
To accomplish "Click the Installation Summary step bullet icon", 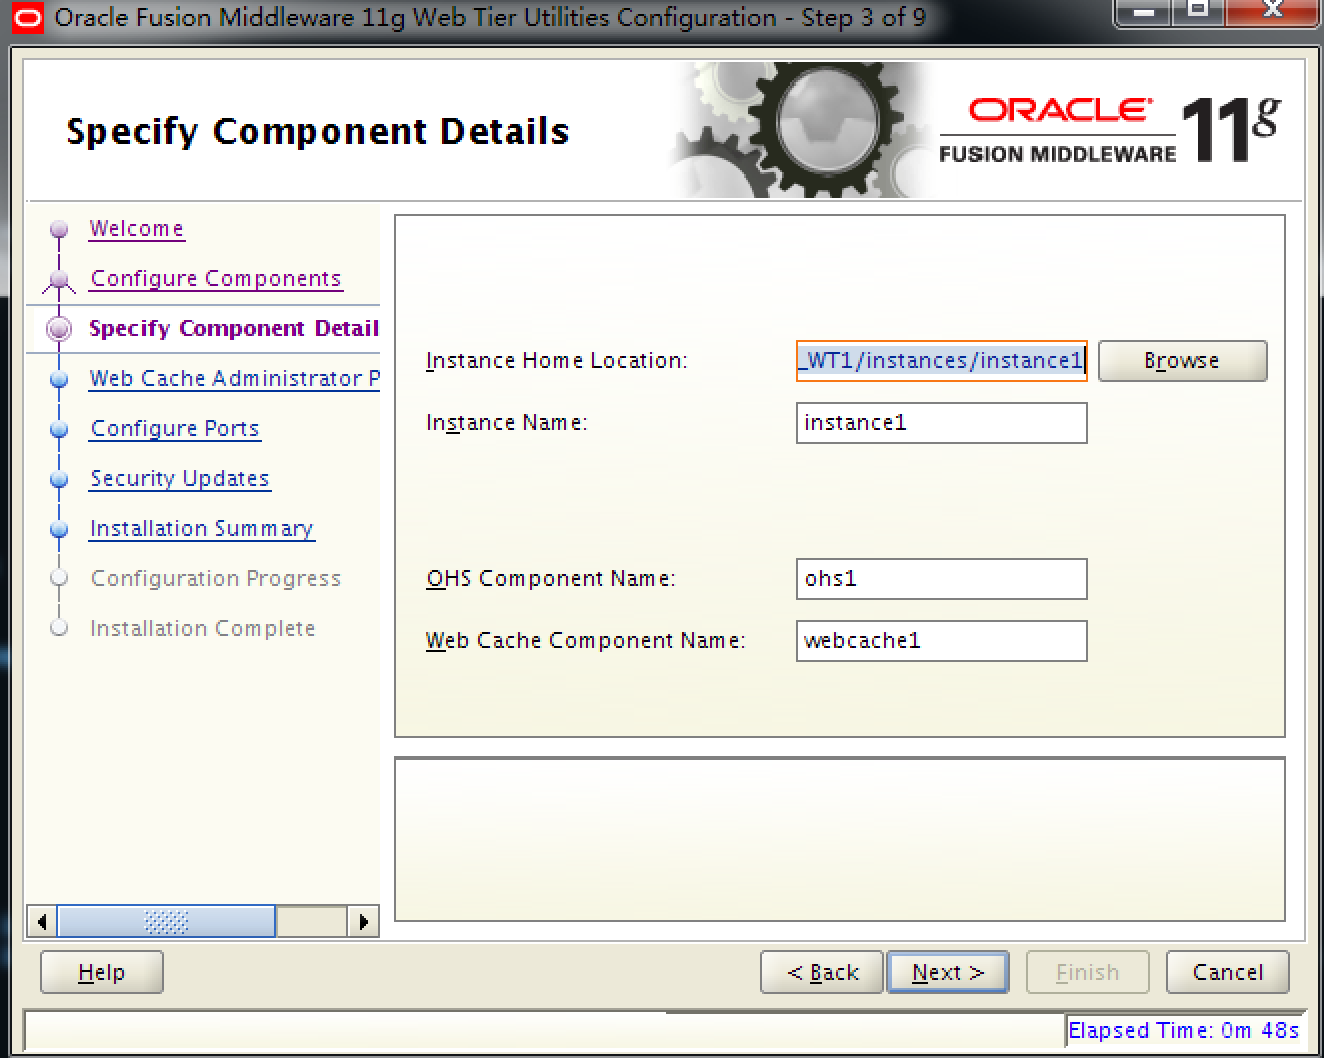I will click(x=59, y=529).
